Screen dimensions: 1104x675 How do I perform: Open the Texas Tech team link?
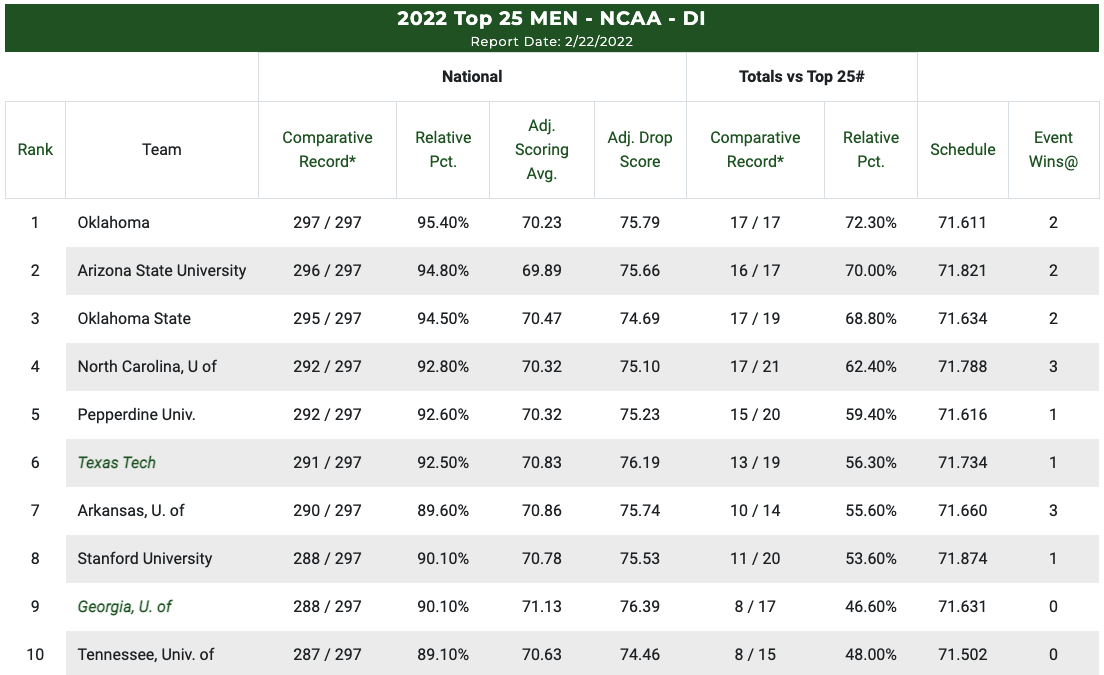pyautogui.click(x=117, y=462)
